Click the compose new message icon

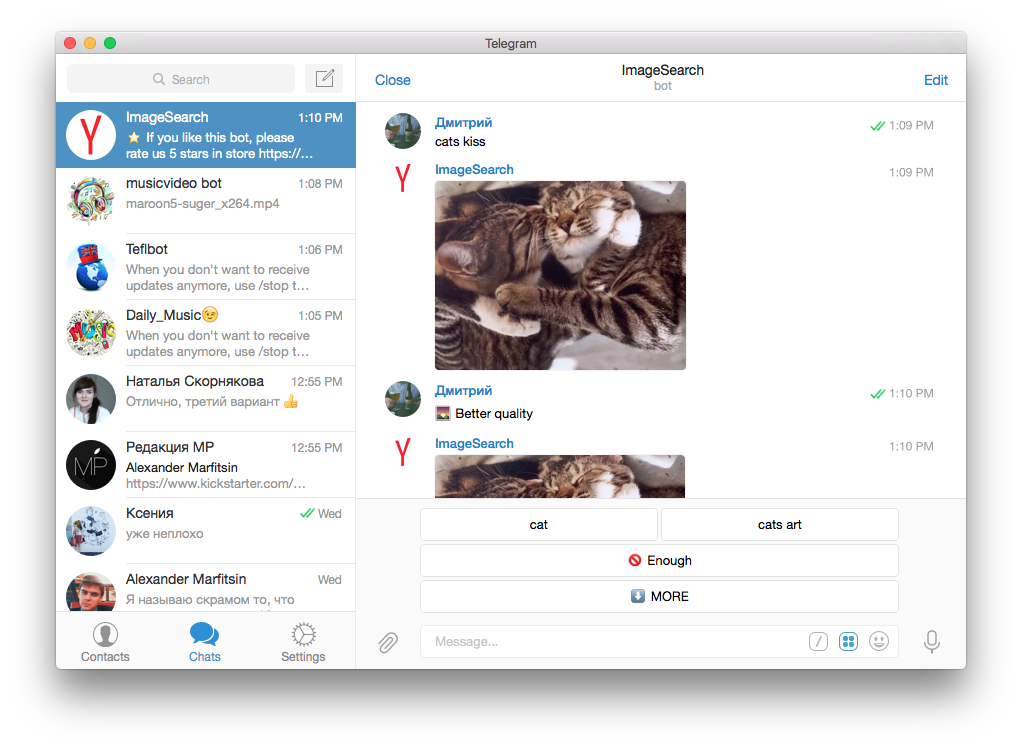tap(324, 79)
